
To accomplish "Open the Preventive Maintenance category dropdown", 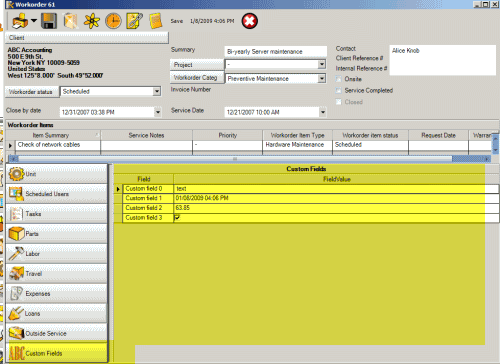I will click(x=321, y=79).
